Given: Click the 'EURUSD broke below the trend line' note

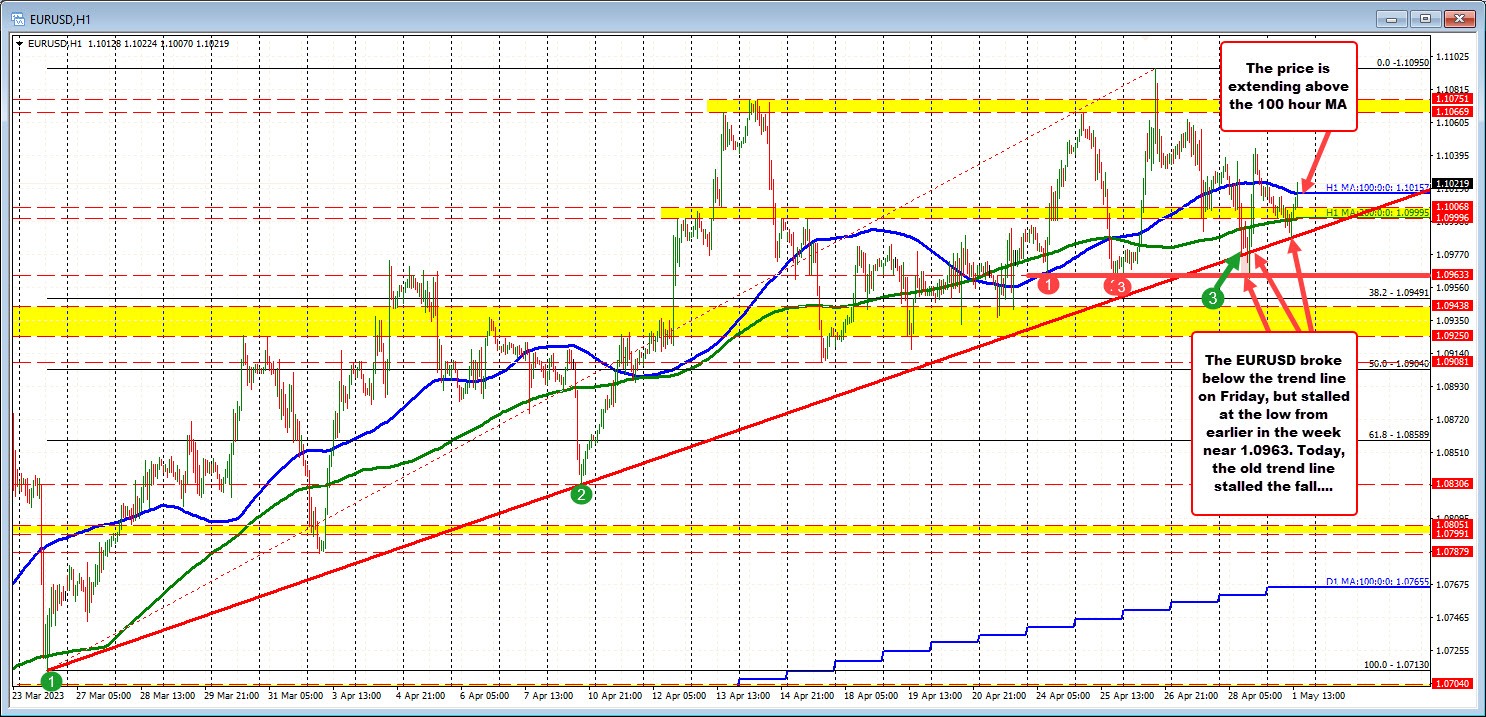Looking at the screenshot, I should coord(1274,423).
